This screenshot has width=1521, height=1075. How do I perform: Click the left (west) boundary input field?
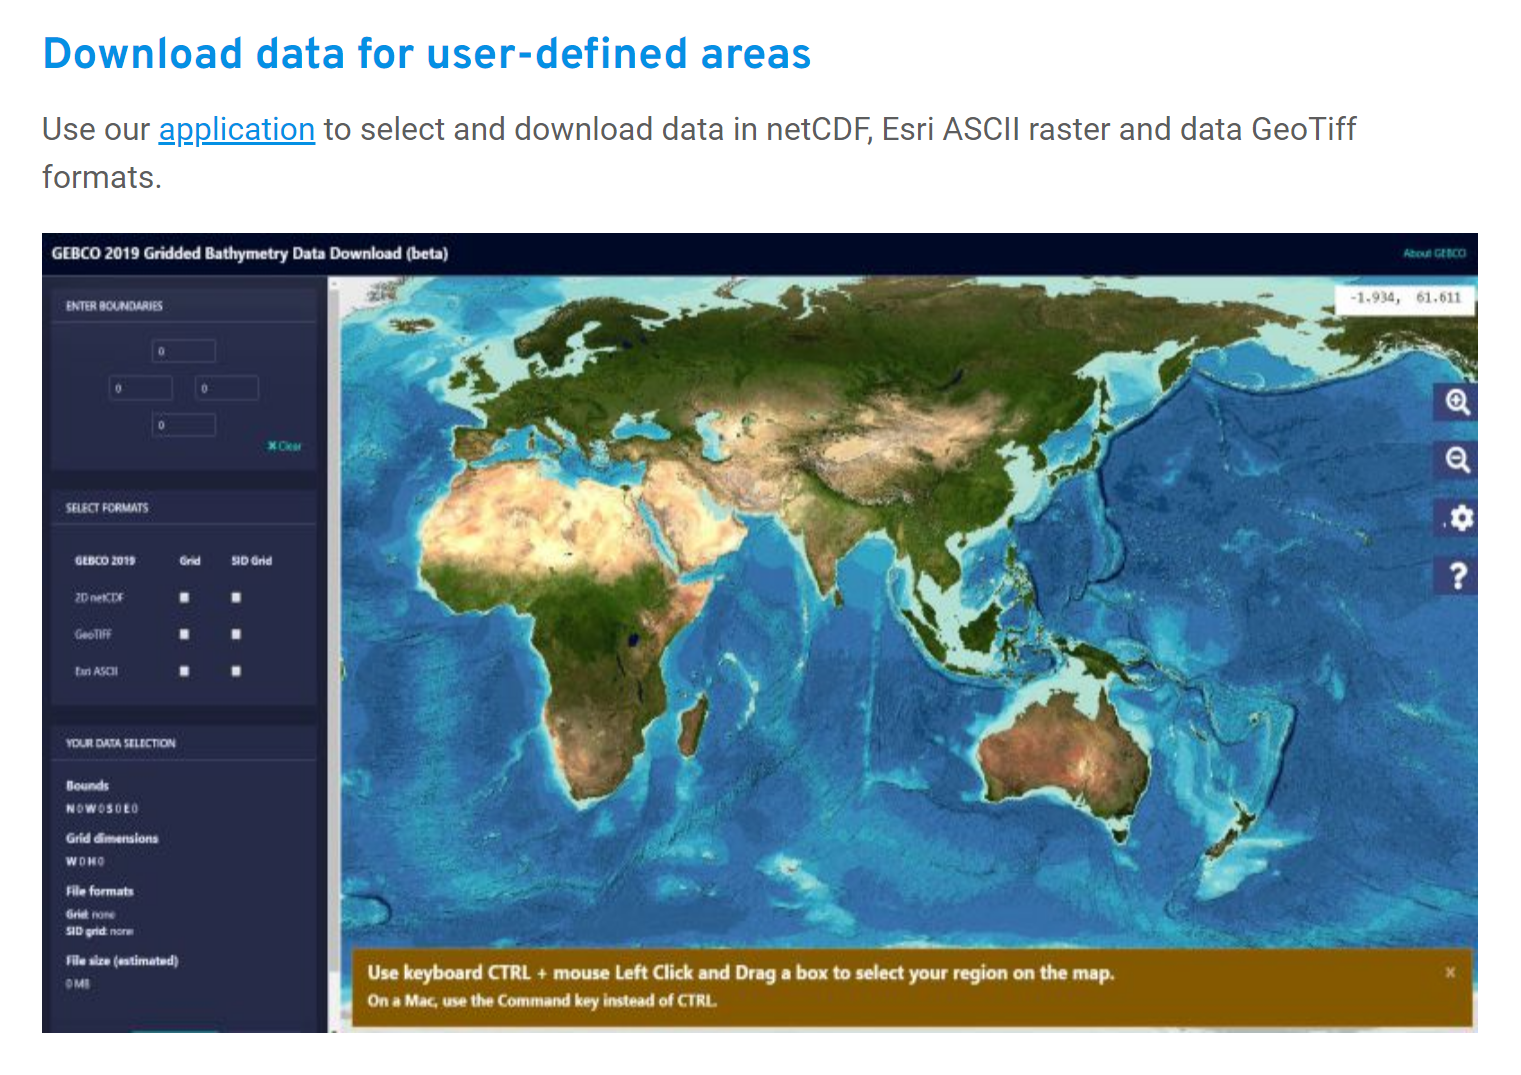(x=141, y=388)
